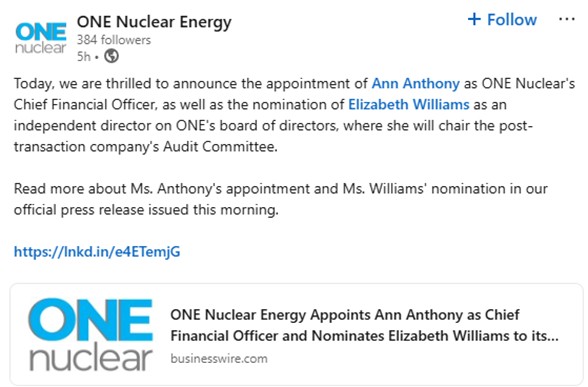Click the paragraph starting with Read more
Viewport: 588px width, 387px height.
point(281,199)
